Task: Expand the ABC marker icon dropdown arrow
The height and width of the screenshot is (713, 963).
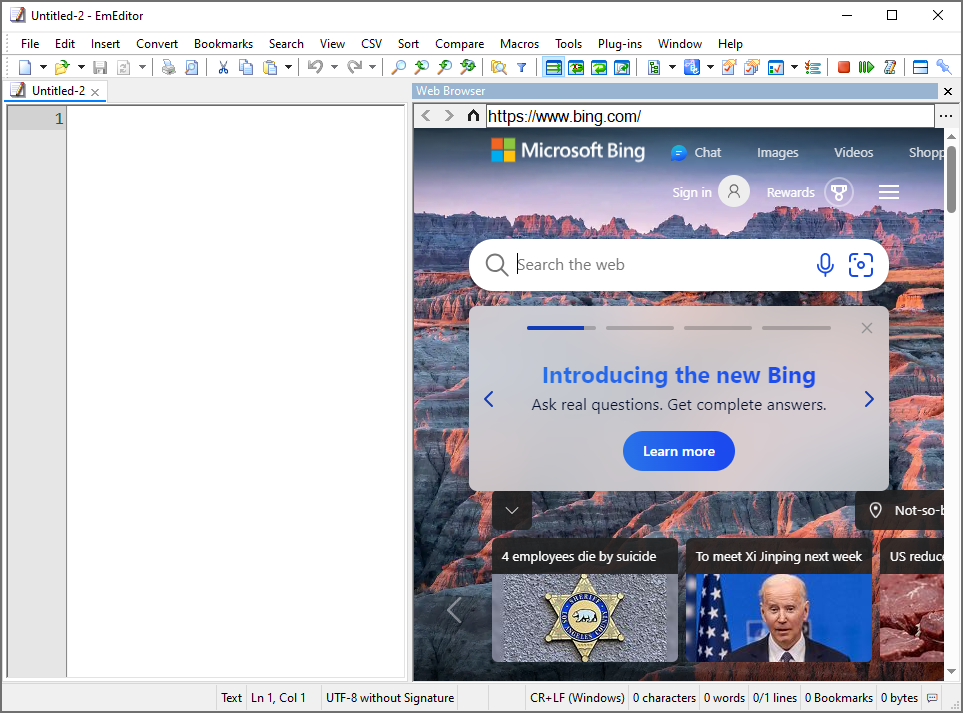Action: [x=710, y=67]
